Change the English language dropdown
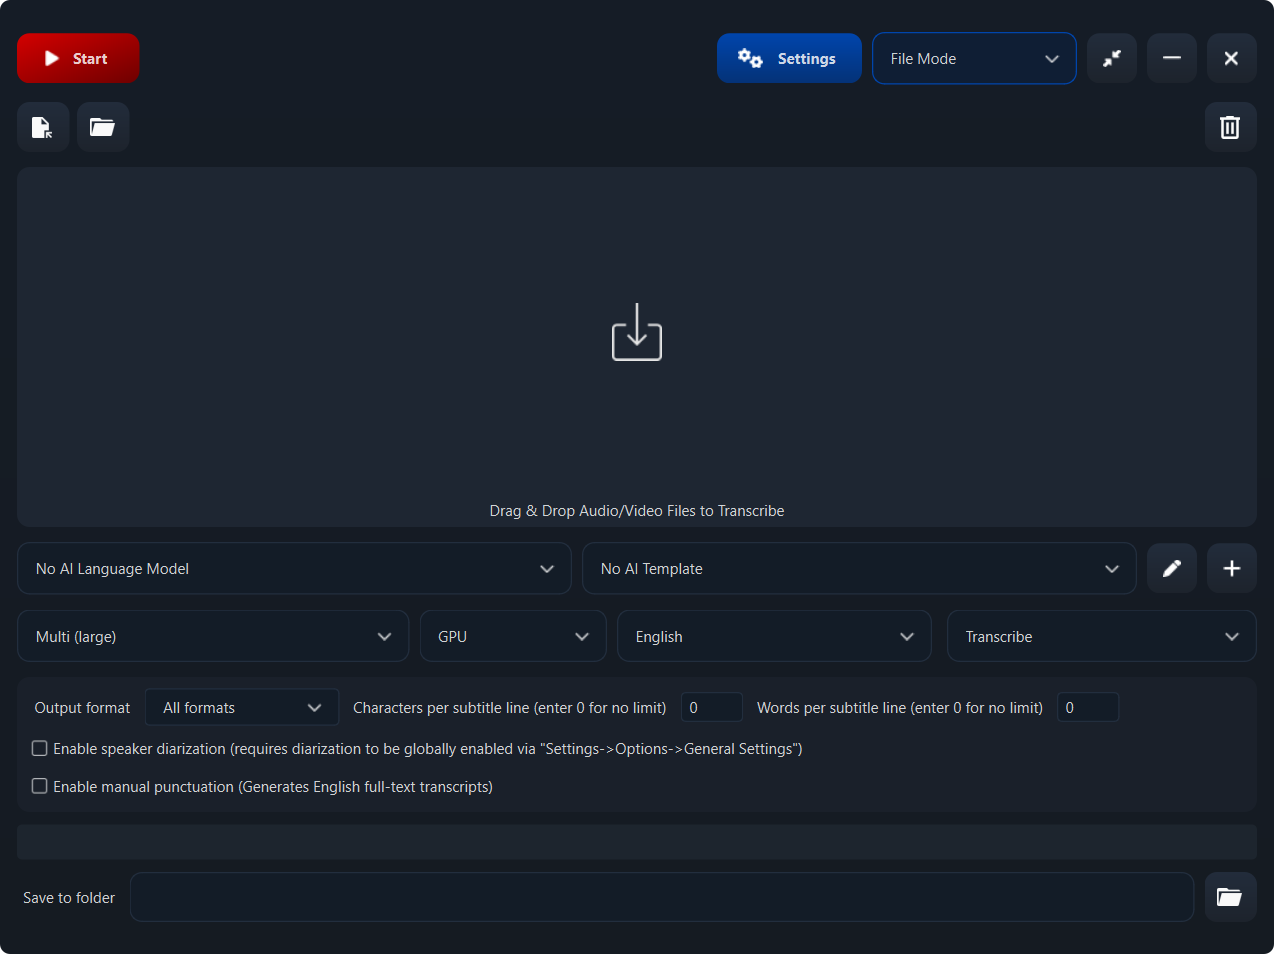1274x954 pixels. (774, 636)
